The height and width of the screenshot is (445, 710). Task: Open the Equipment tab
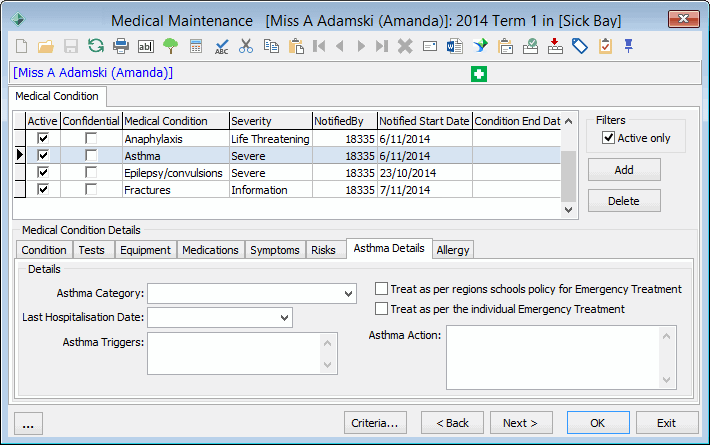coord(145,250)
